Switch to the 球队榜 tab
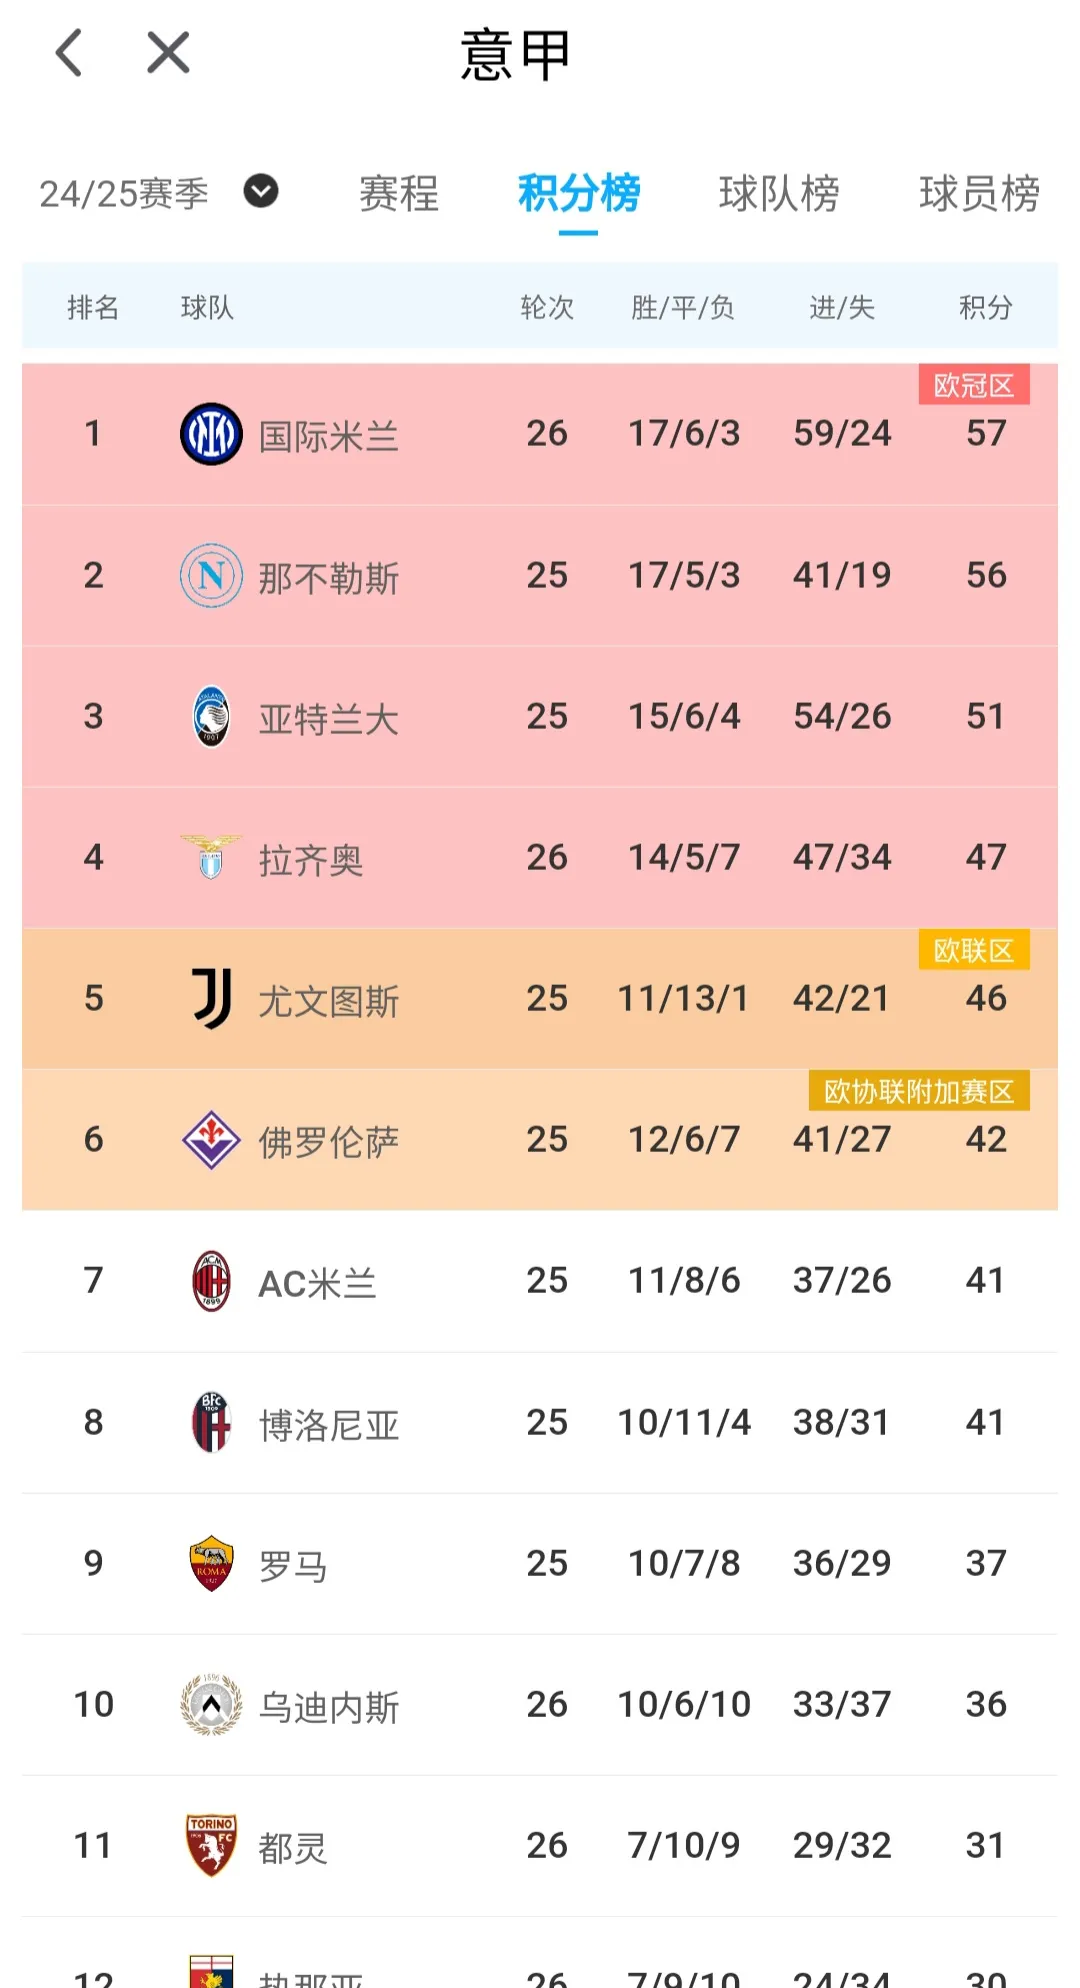The width and height of the screenshot is (1080, 1988). tap(779, 193)
